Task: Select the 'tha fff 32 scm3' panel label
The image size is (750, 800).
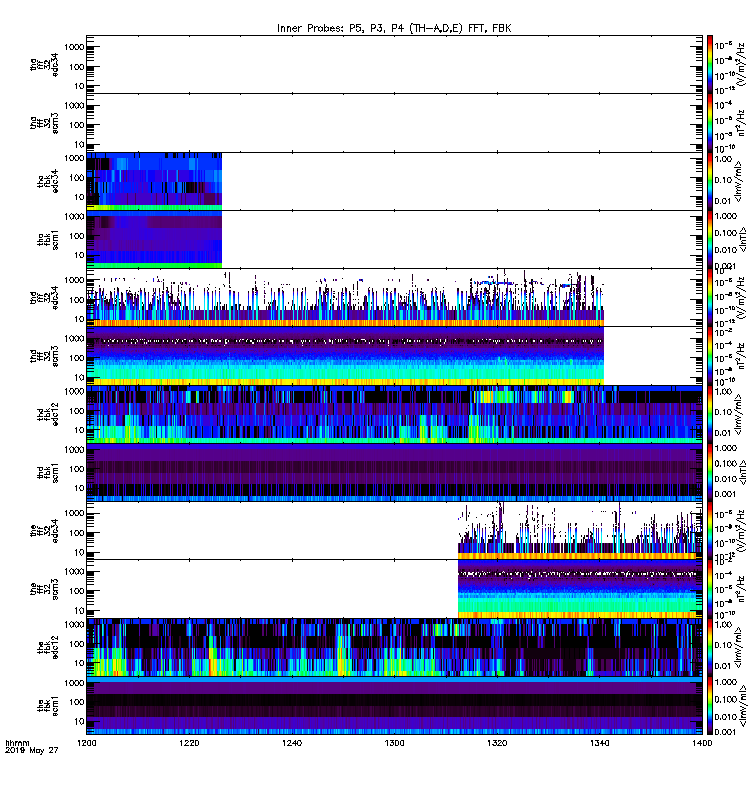Action: click(x=44, y=123)
